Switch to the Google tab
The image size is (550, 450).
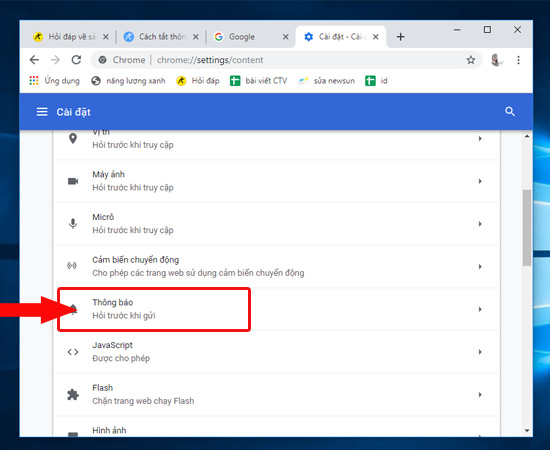(251, 36)
